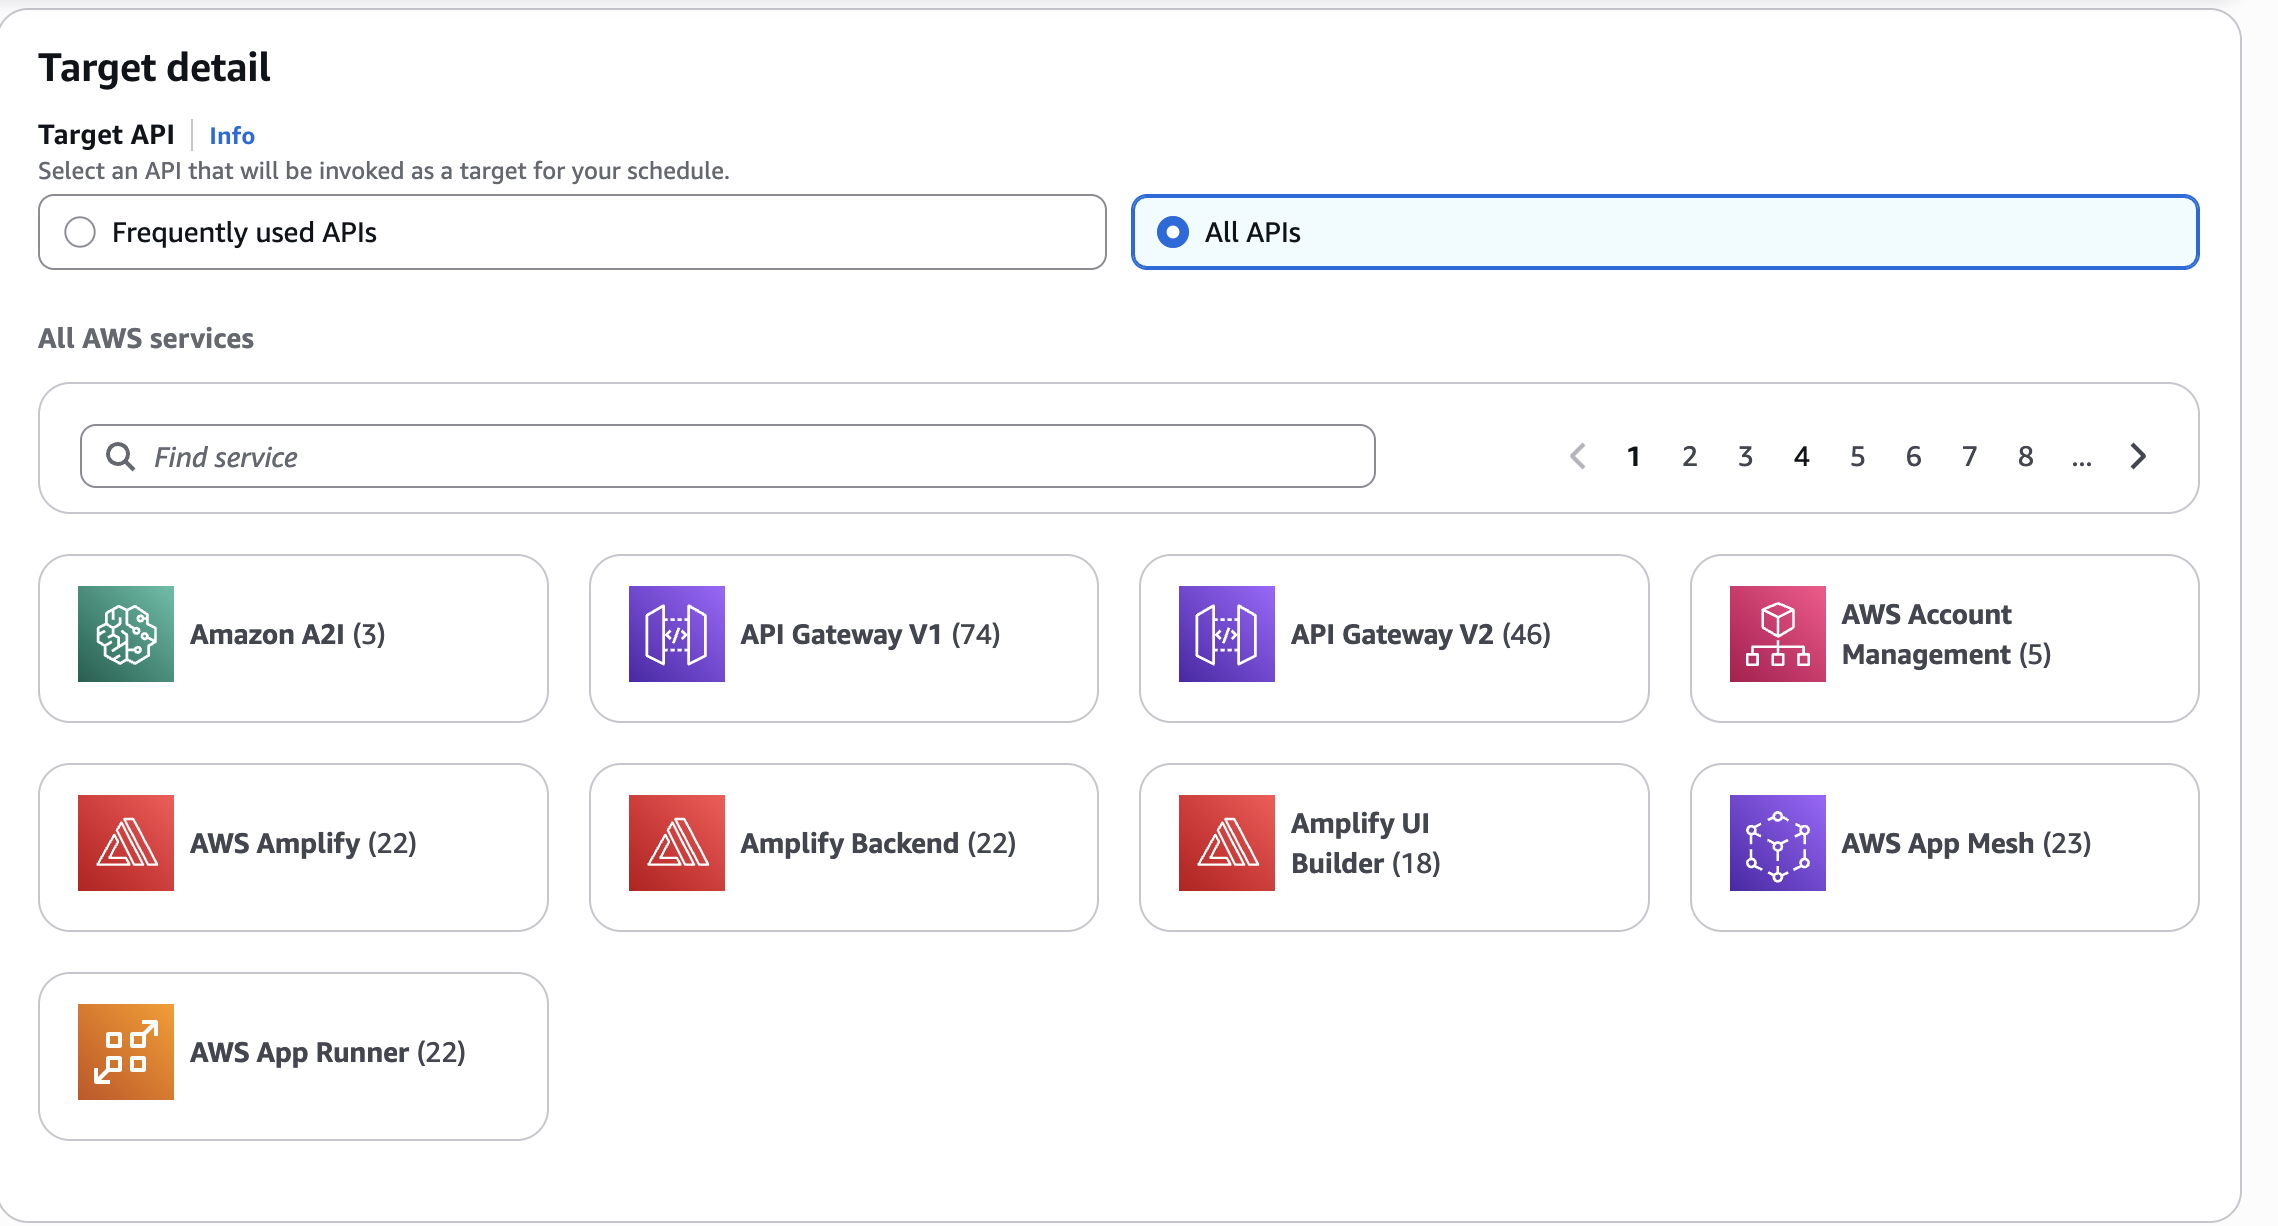Open the Target API Info link
This screenshot has height=1226, width=2278.
pyautogui.click(x=232, y=135)
